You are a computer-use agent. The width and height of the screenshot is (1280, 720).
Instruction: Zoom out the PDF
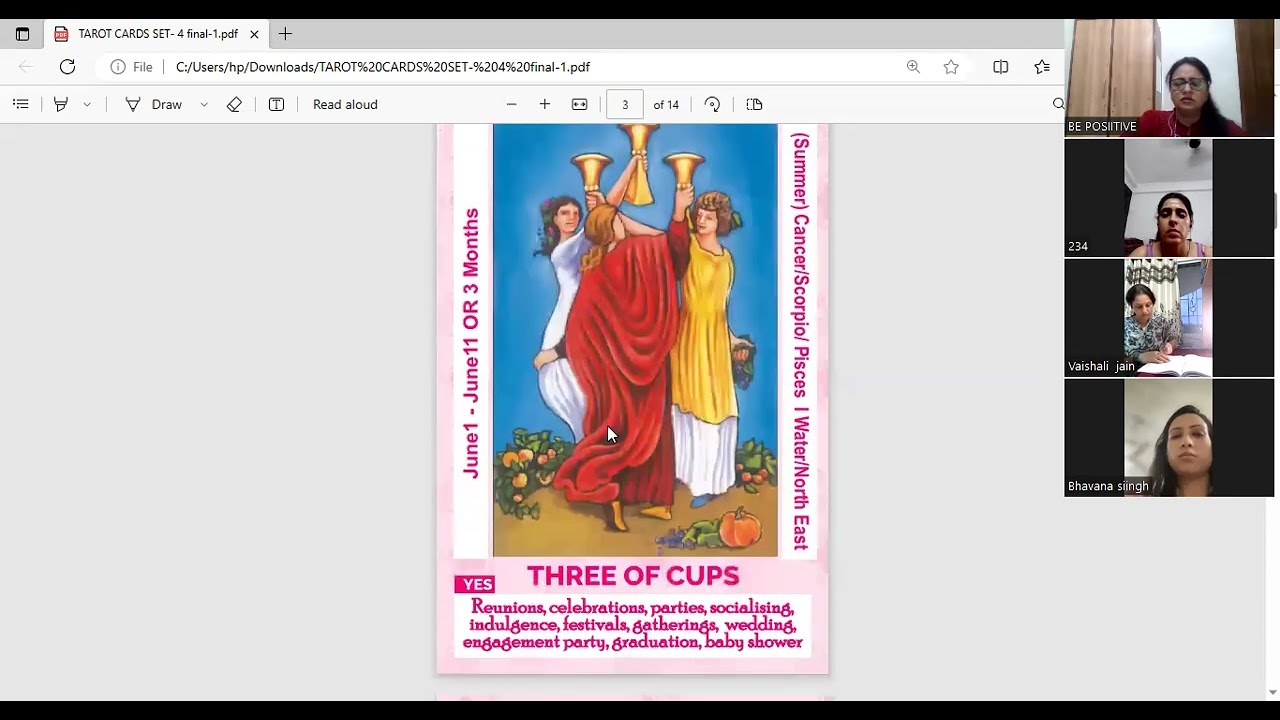click(512, 104)
